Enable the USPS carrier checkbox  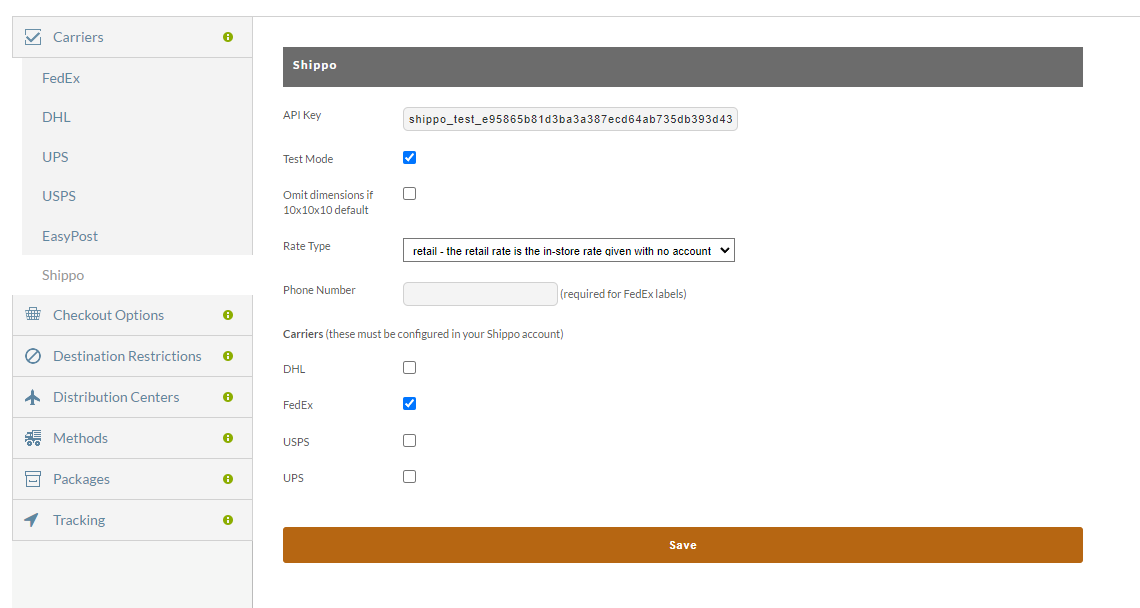pyautogui.click(x=409, y=441)
